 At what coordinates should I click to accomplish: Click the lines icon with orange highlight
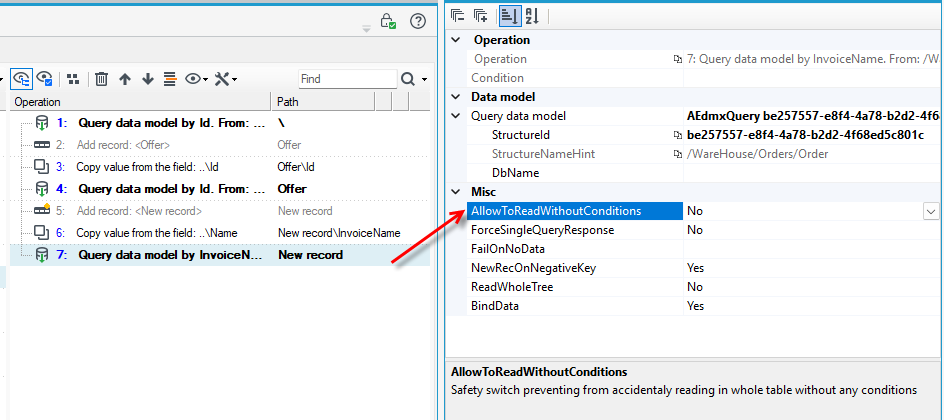click(170, 79)
